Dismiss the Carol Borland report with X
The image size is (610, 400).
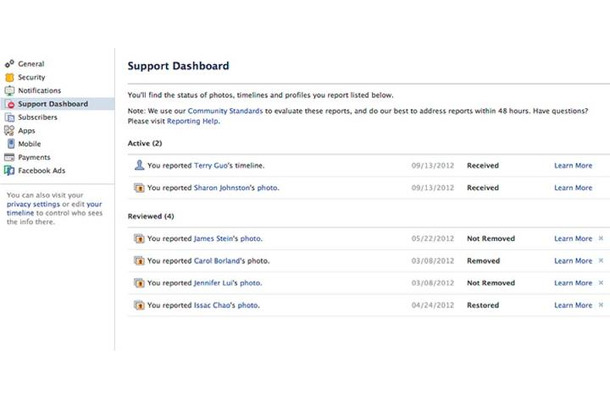point(601,260)
